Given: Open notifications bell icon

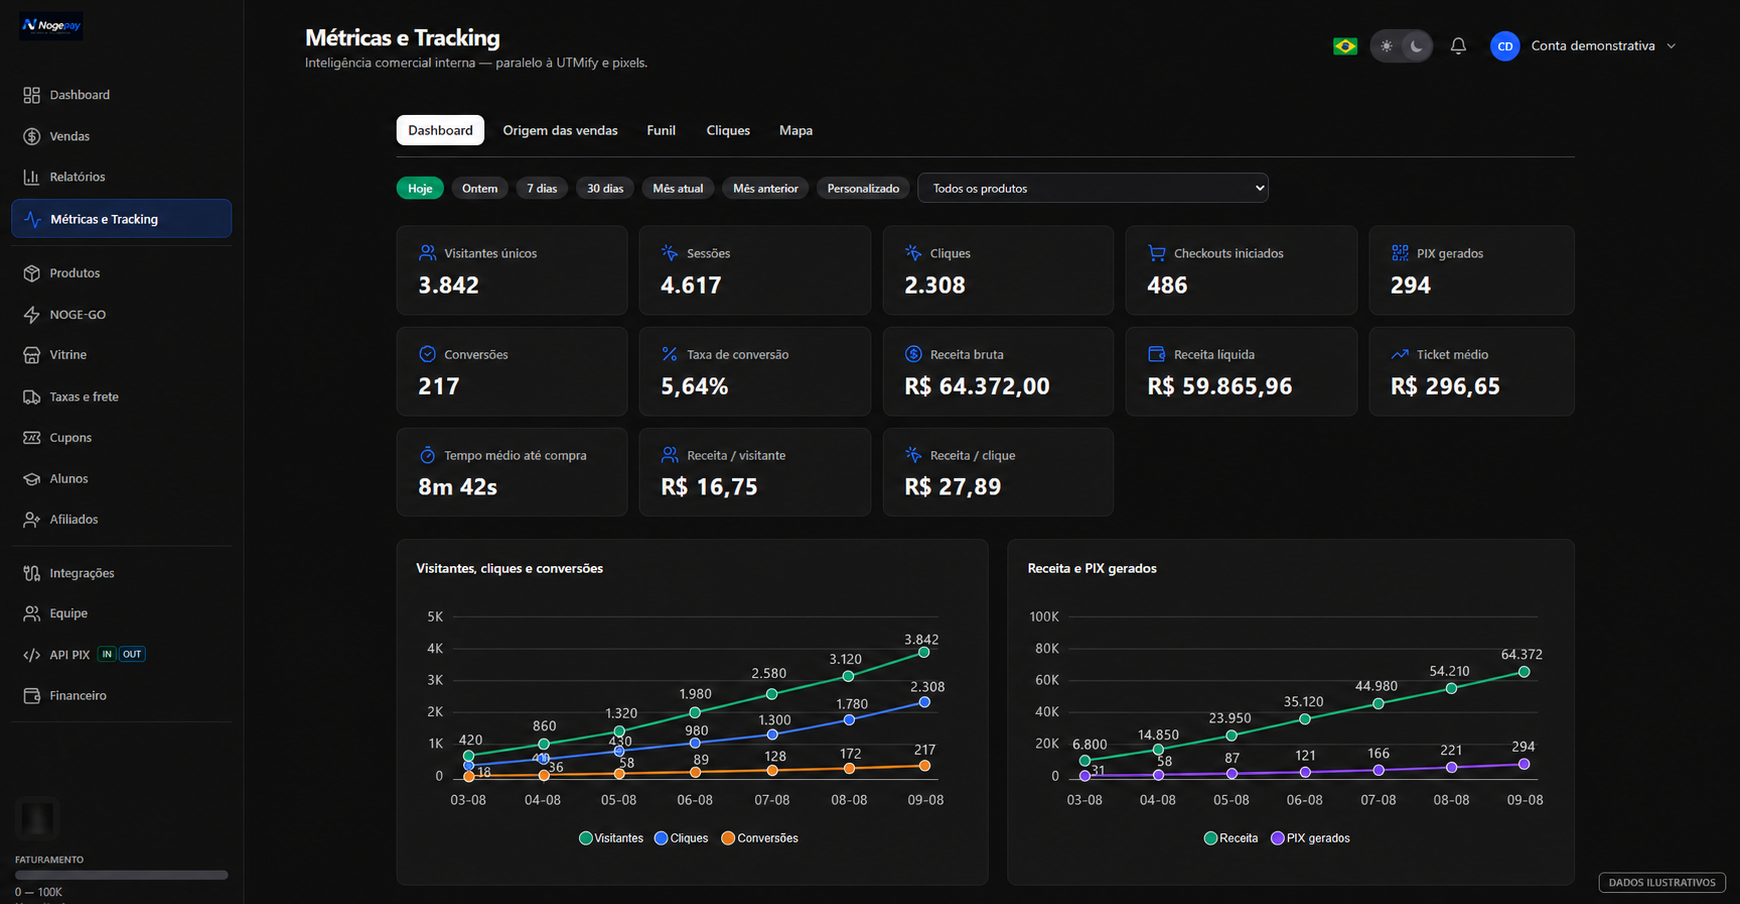Looking at the screenshot, I should (1458, 46).
